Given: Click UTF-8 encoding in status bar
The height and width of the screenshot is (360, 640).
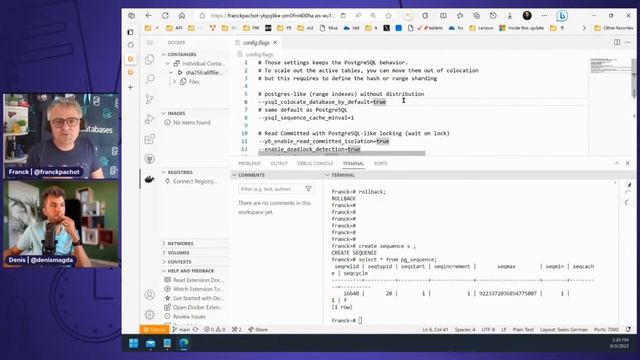Looking at the screenshot, I should 488,329.
